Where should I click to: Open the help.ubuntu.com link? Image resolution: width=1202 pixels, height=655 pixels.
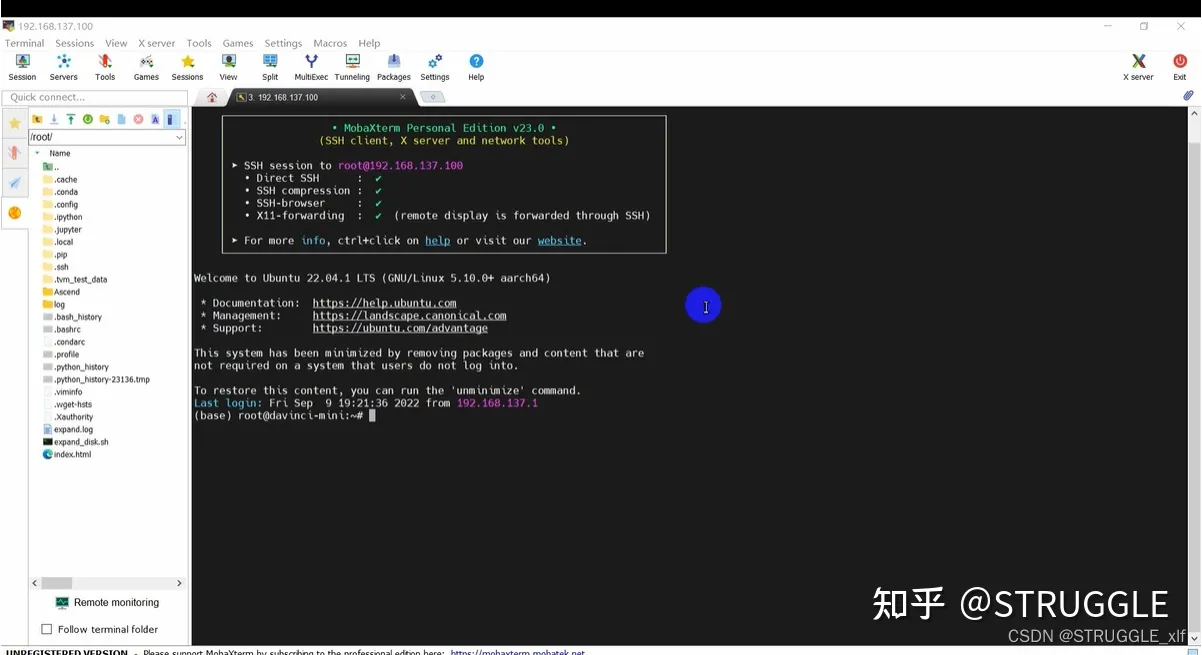point(384,303)
